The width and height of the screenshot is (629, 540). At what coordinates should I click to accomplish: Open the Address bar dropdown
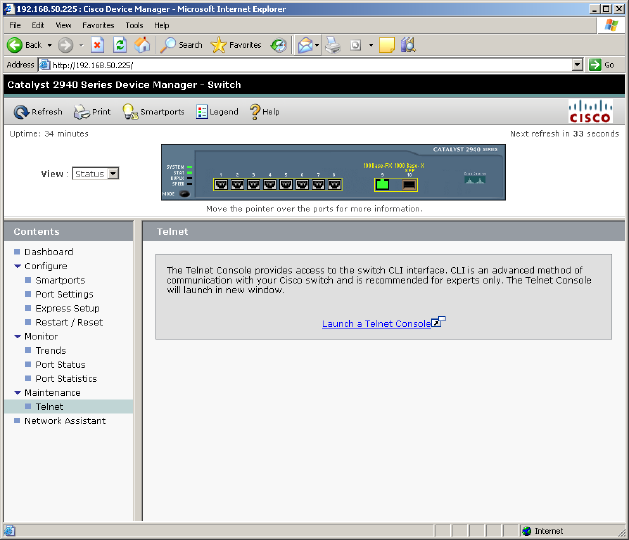coord(577,65)
